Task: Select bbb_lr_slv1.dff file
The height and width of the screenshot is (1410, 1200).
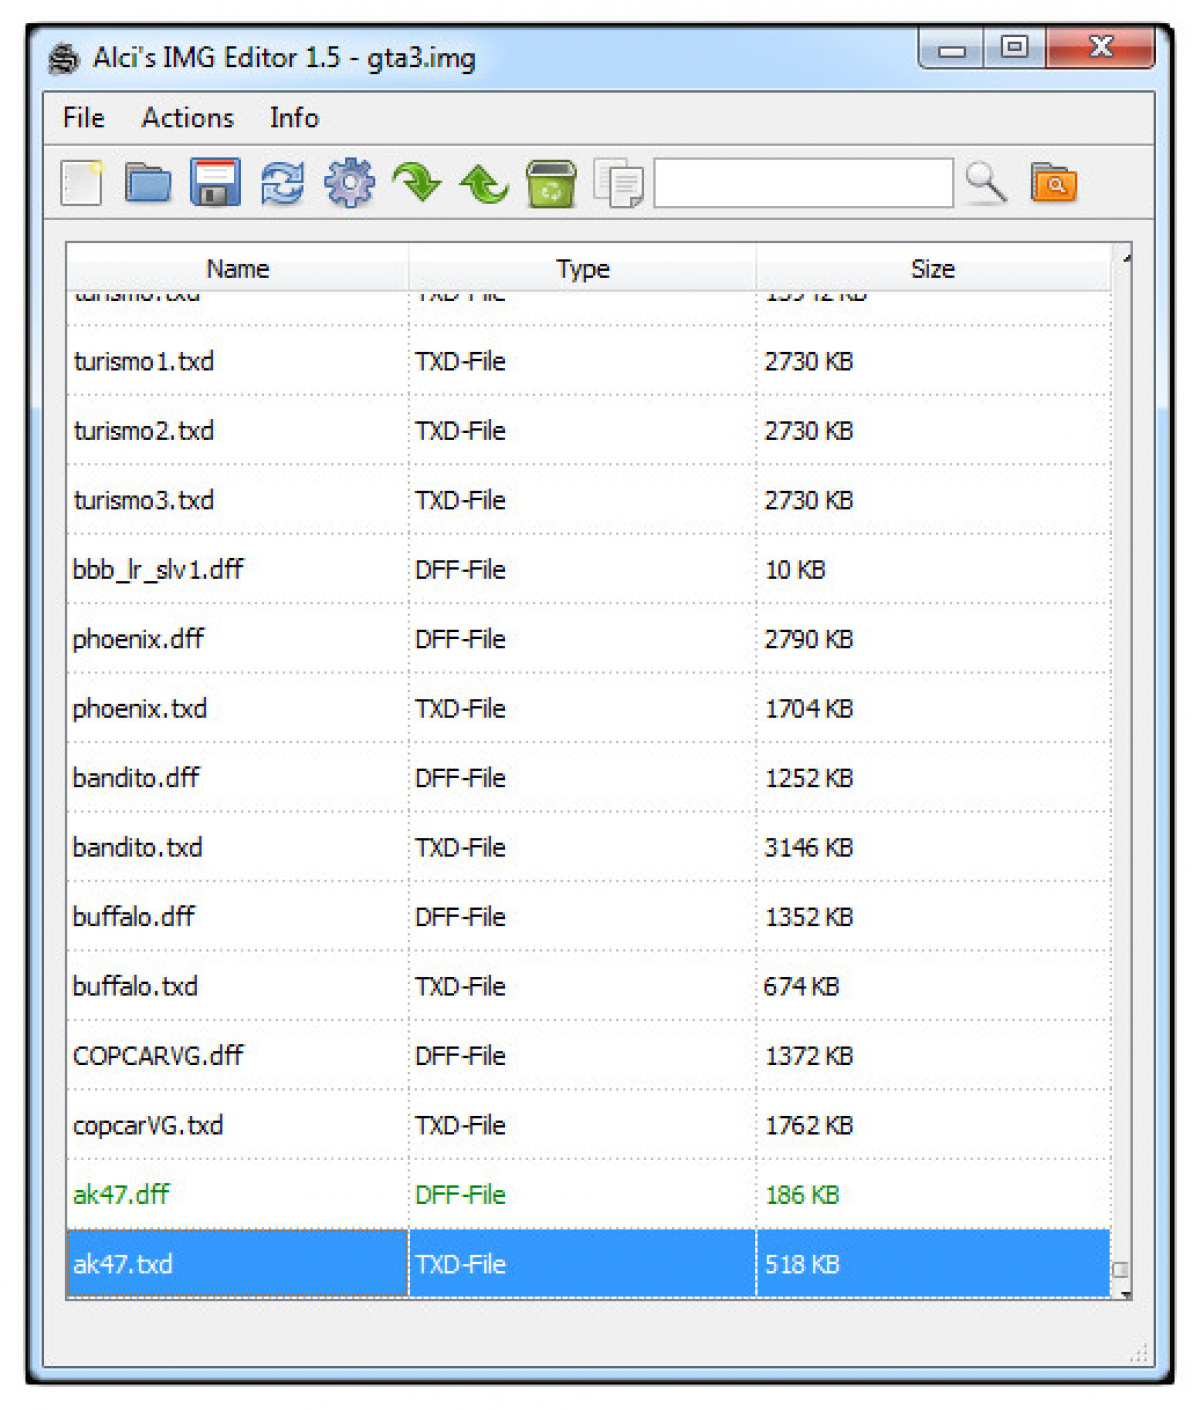Action: point(588,570)
